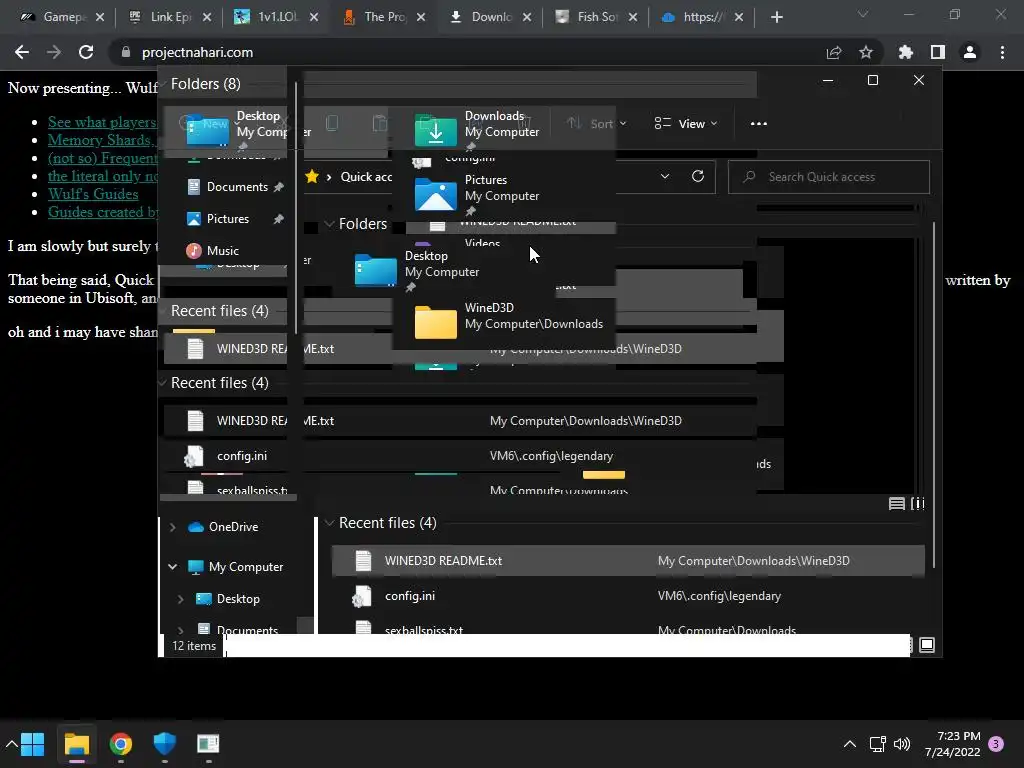Open Chrome tab search chevron
1024x768 pixels.
(863, 14)
